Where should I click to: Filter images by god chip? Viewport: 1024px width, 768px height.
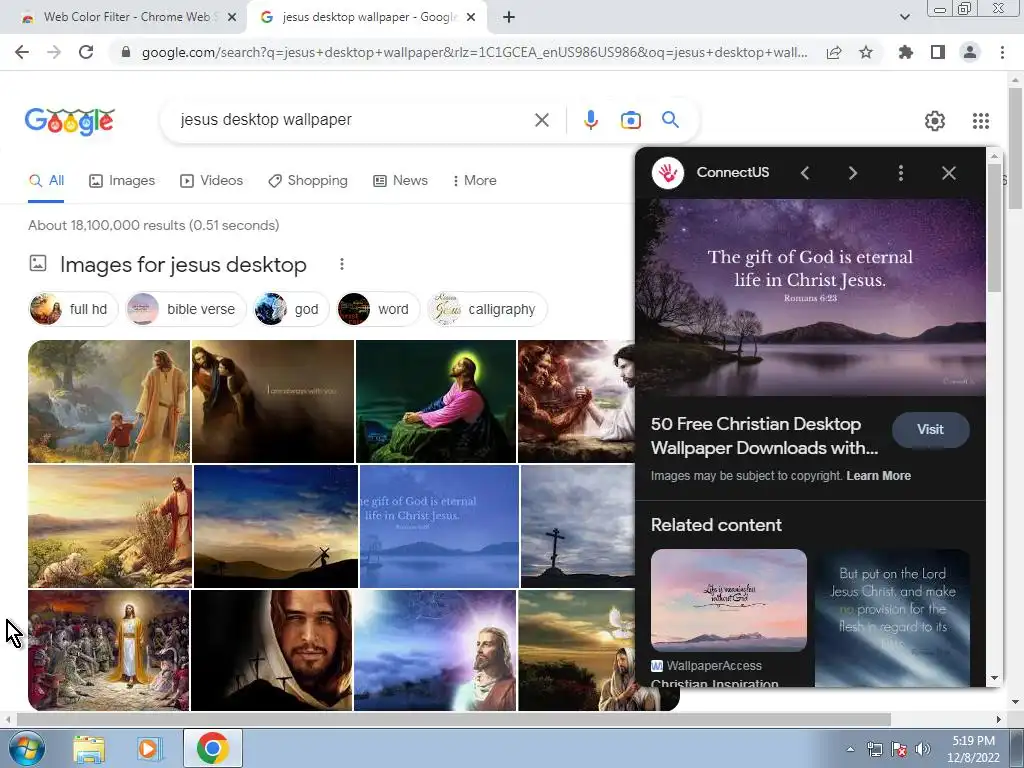[x=291, y=309]
